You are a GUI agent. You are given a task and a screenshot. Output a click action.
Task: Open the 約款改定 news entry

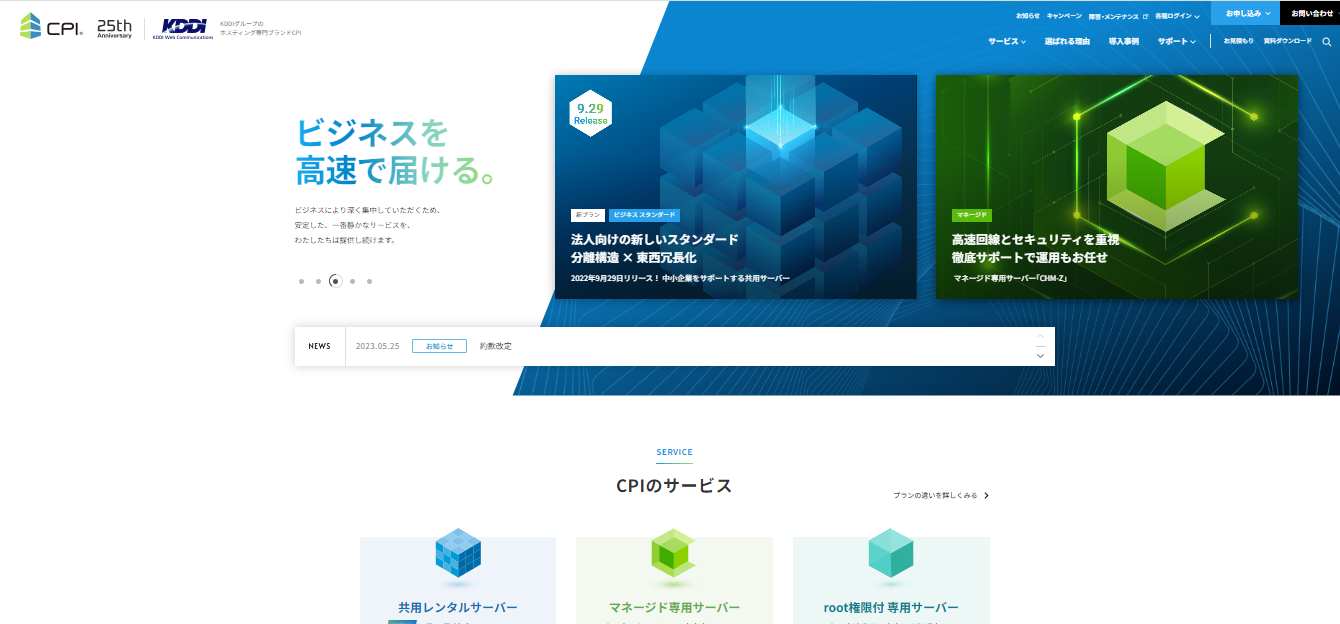(x=496, y=344)
